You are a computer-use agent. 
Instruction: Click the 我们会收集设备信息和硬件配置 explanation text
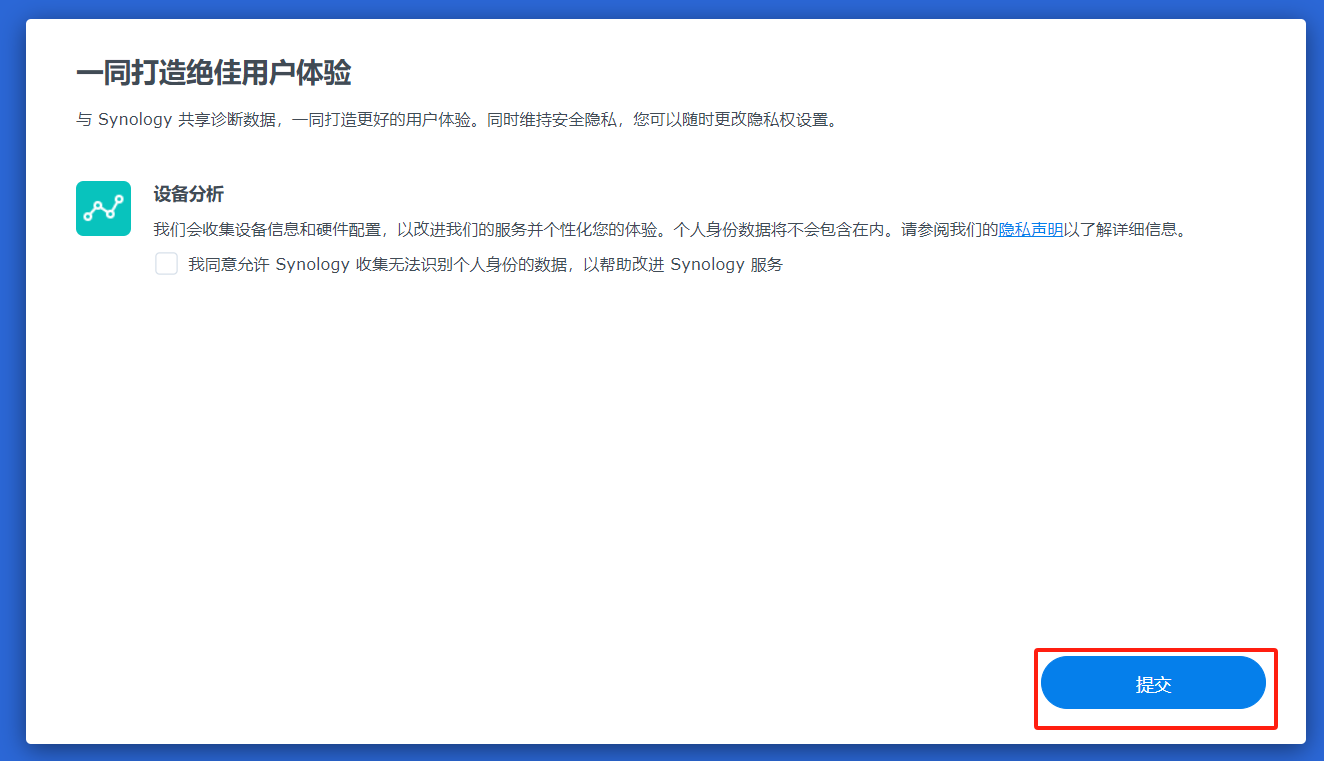[x=670, y=229]
